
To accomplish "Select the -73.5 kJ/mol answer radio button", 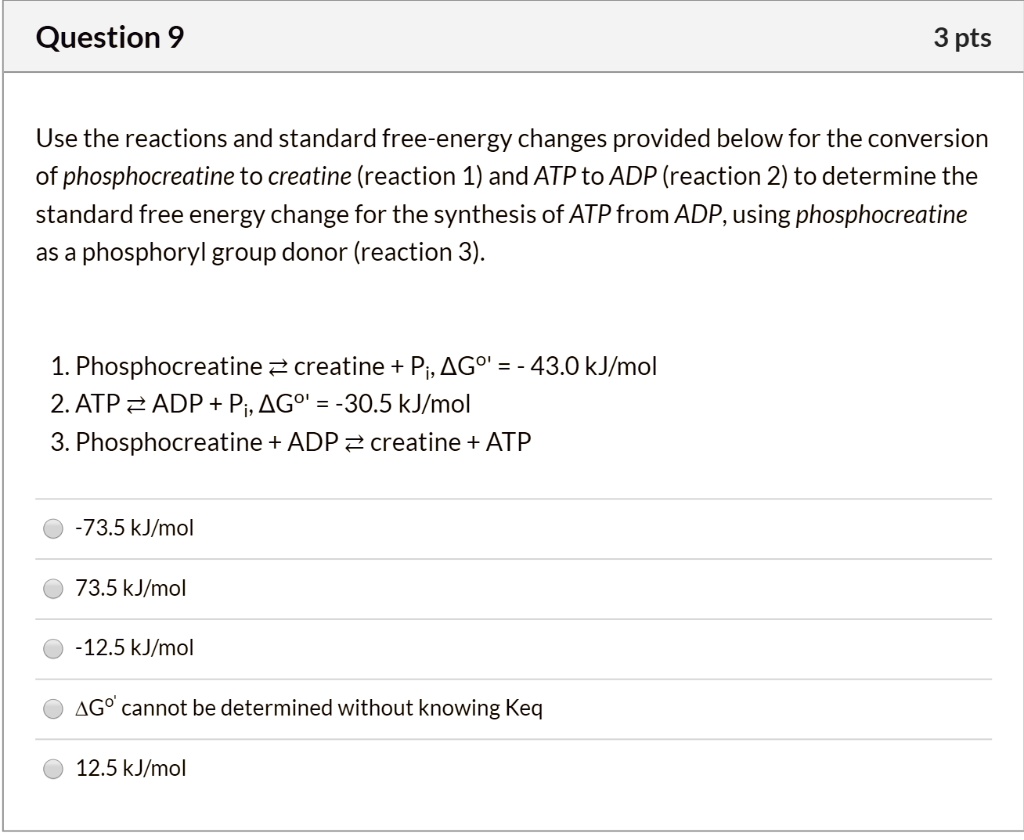I will coord(52,528).
